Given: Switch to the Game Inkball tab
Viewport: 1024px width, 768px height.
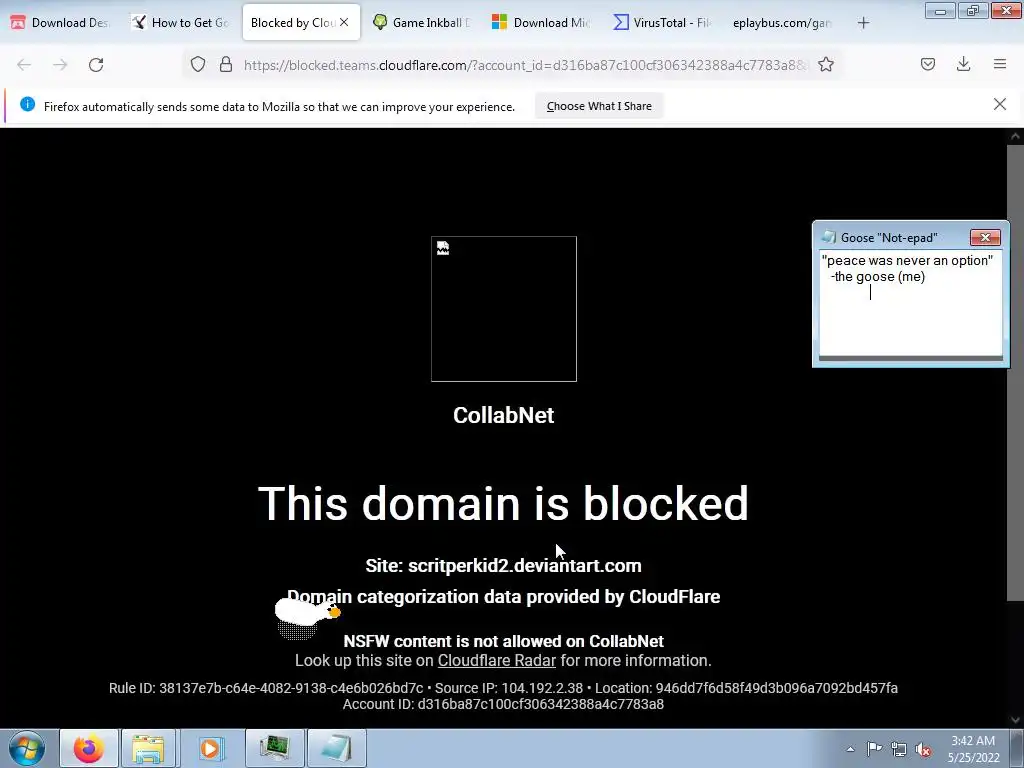Looking at the screenshot, I should [x=421, y=23].
